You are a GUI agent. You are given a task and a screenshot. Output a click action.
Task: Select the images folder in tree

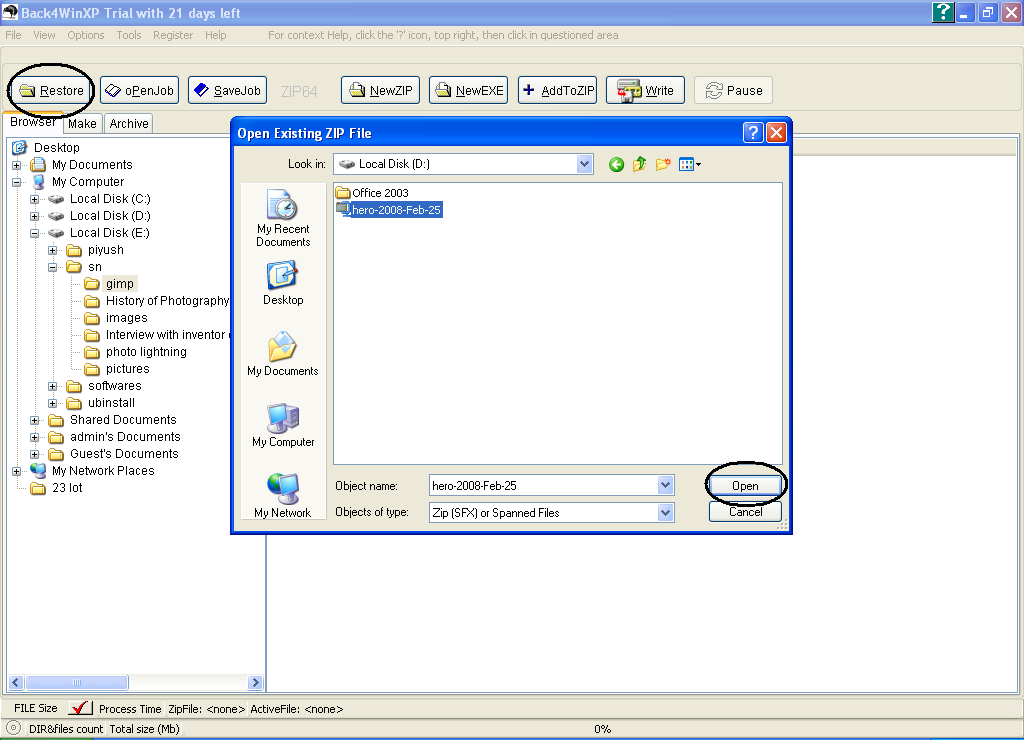[127, 317]
